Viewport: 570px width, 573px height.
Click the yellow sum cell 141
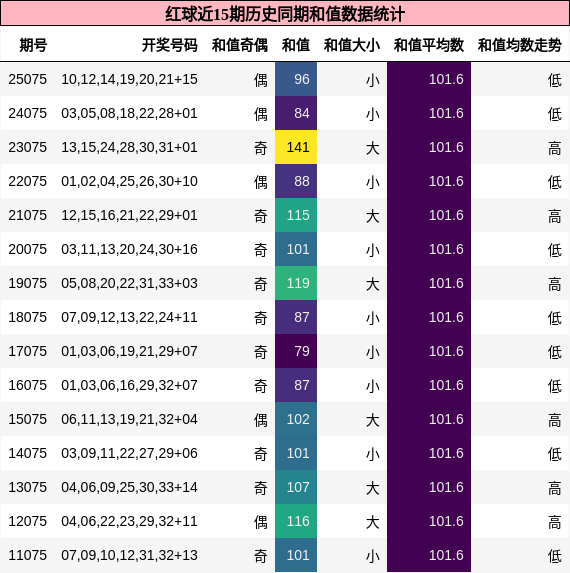pos(296,147)
